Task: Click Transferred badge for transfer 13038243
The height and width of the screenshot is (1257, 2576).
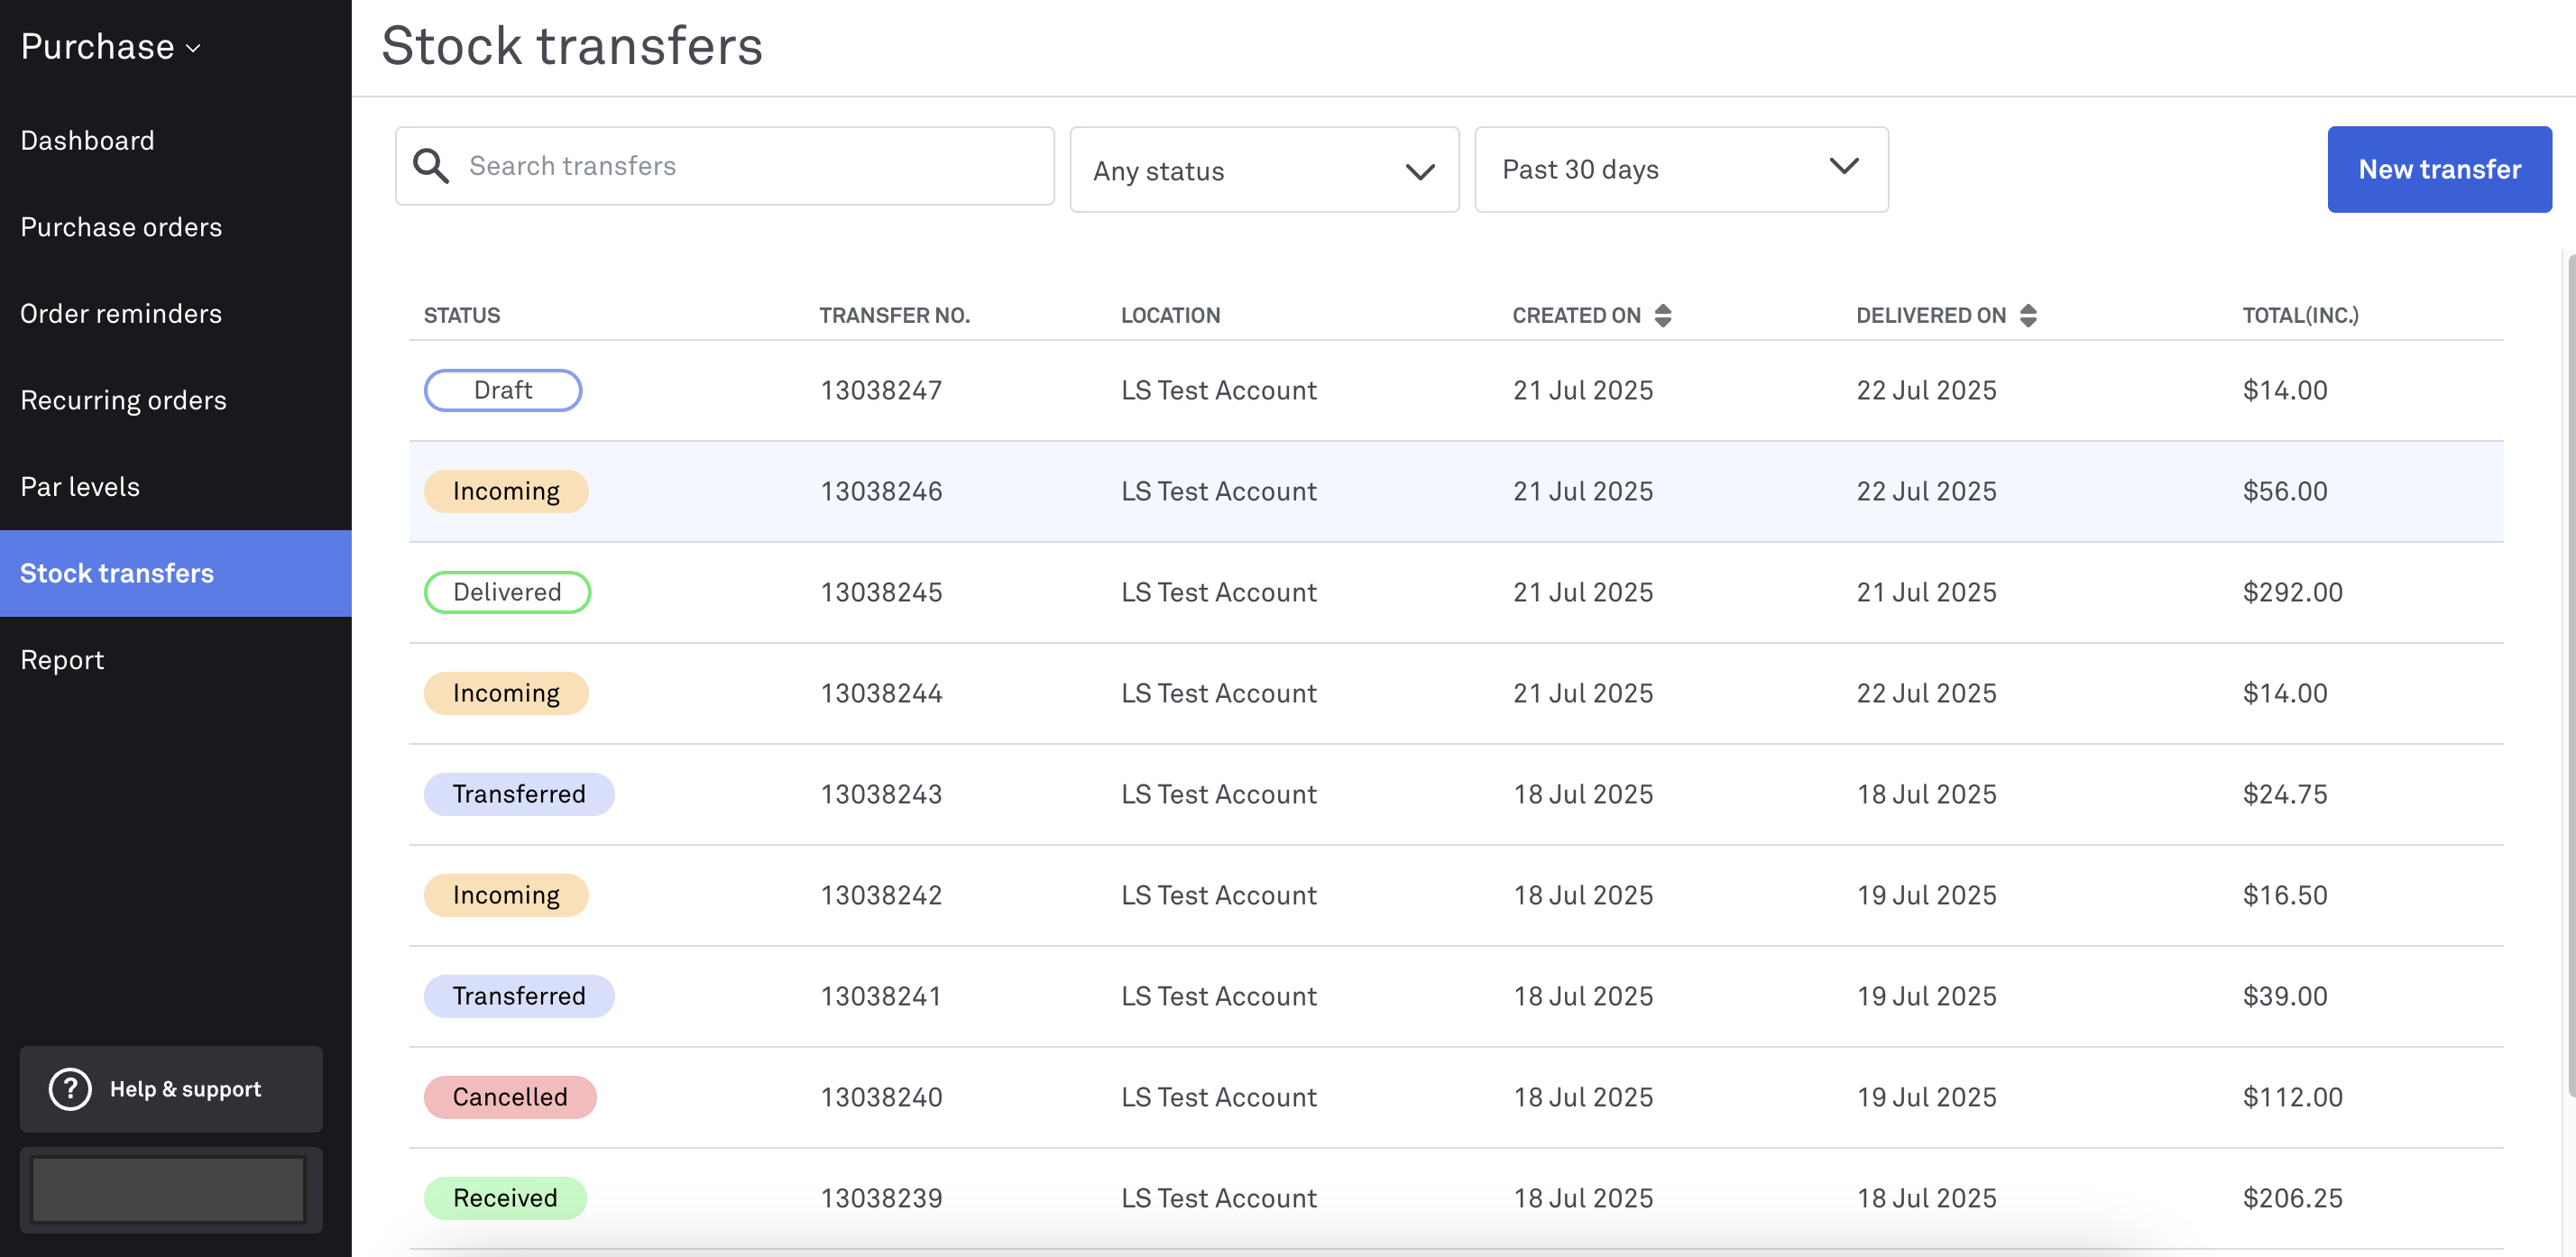Action: point(519,795)
